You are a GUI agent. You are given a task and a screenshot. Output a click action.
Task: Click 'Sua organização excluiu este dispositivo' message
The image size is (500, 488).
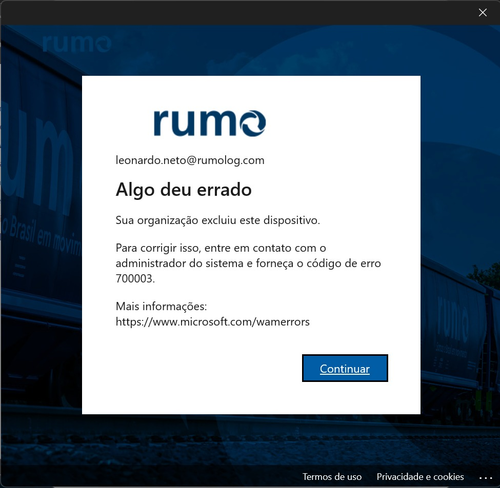(218, 220)
